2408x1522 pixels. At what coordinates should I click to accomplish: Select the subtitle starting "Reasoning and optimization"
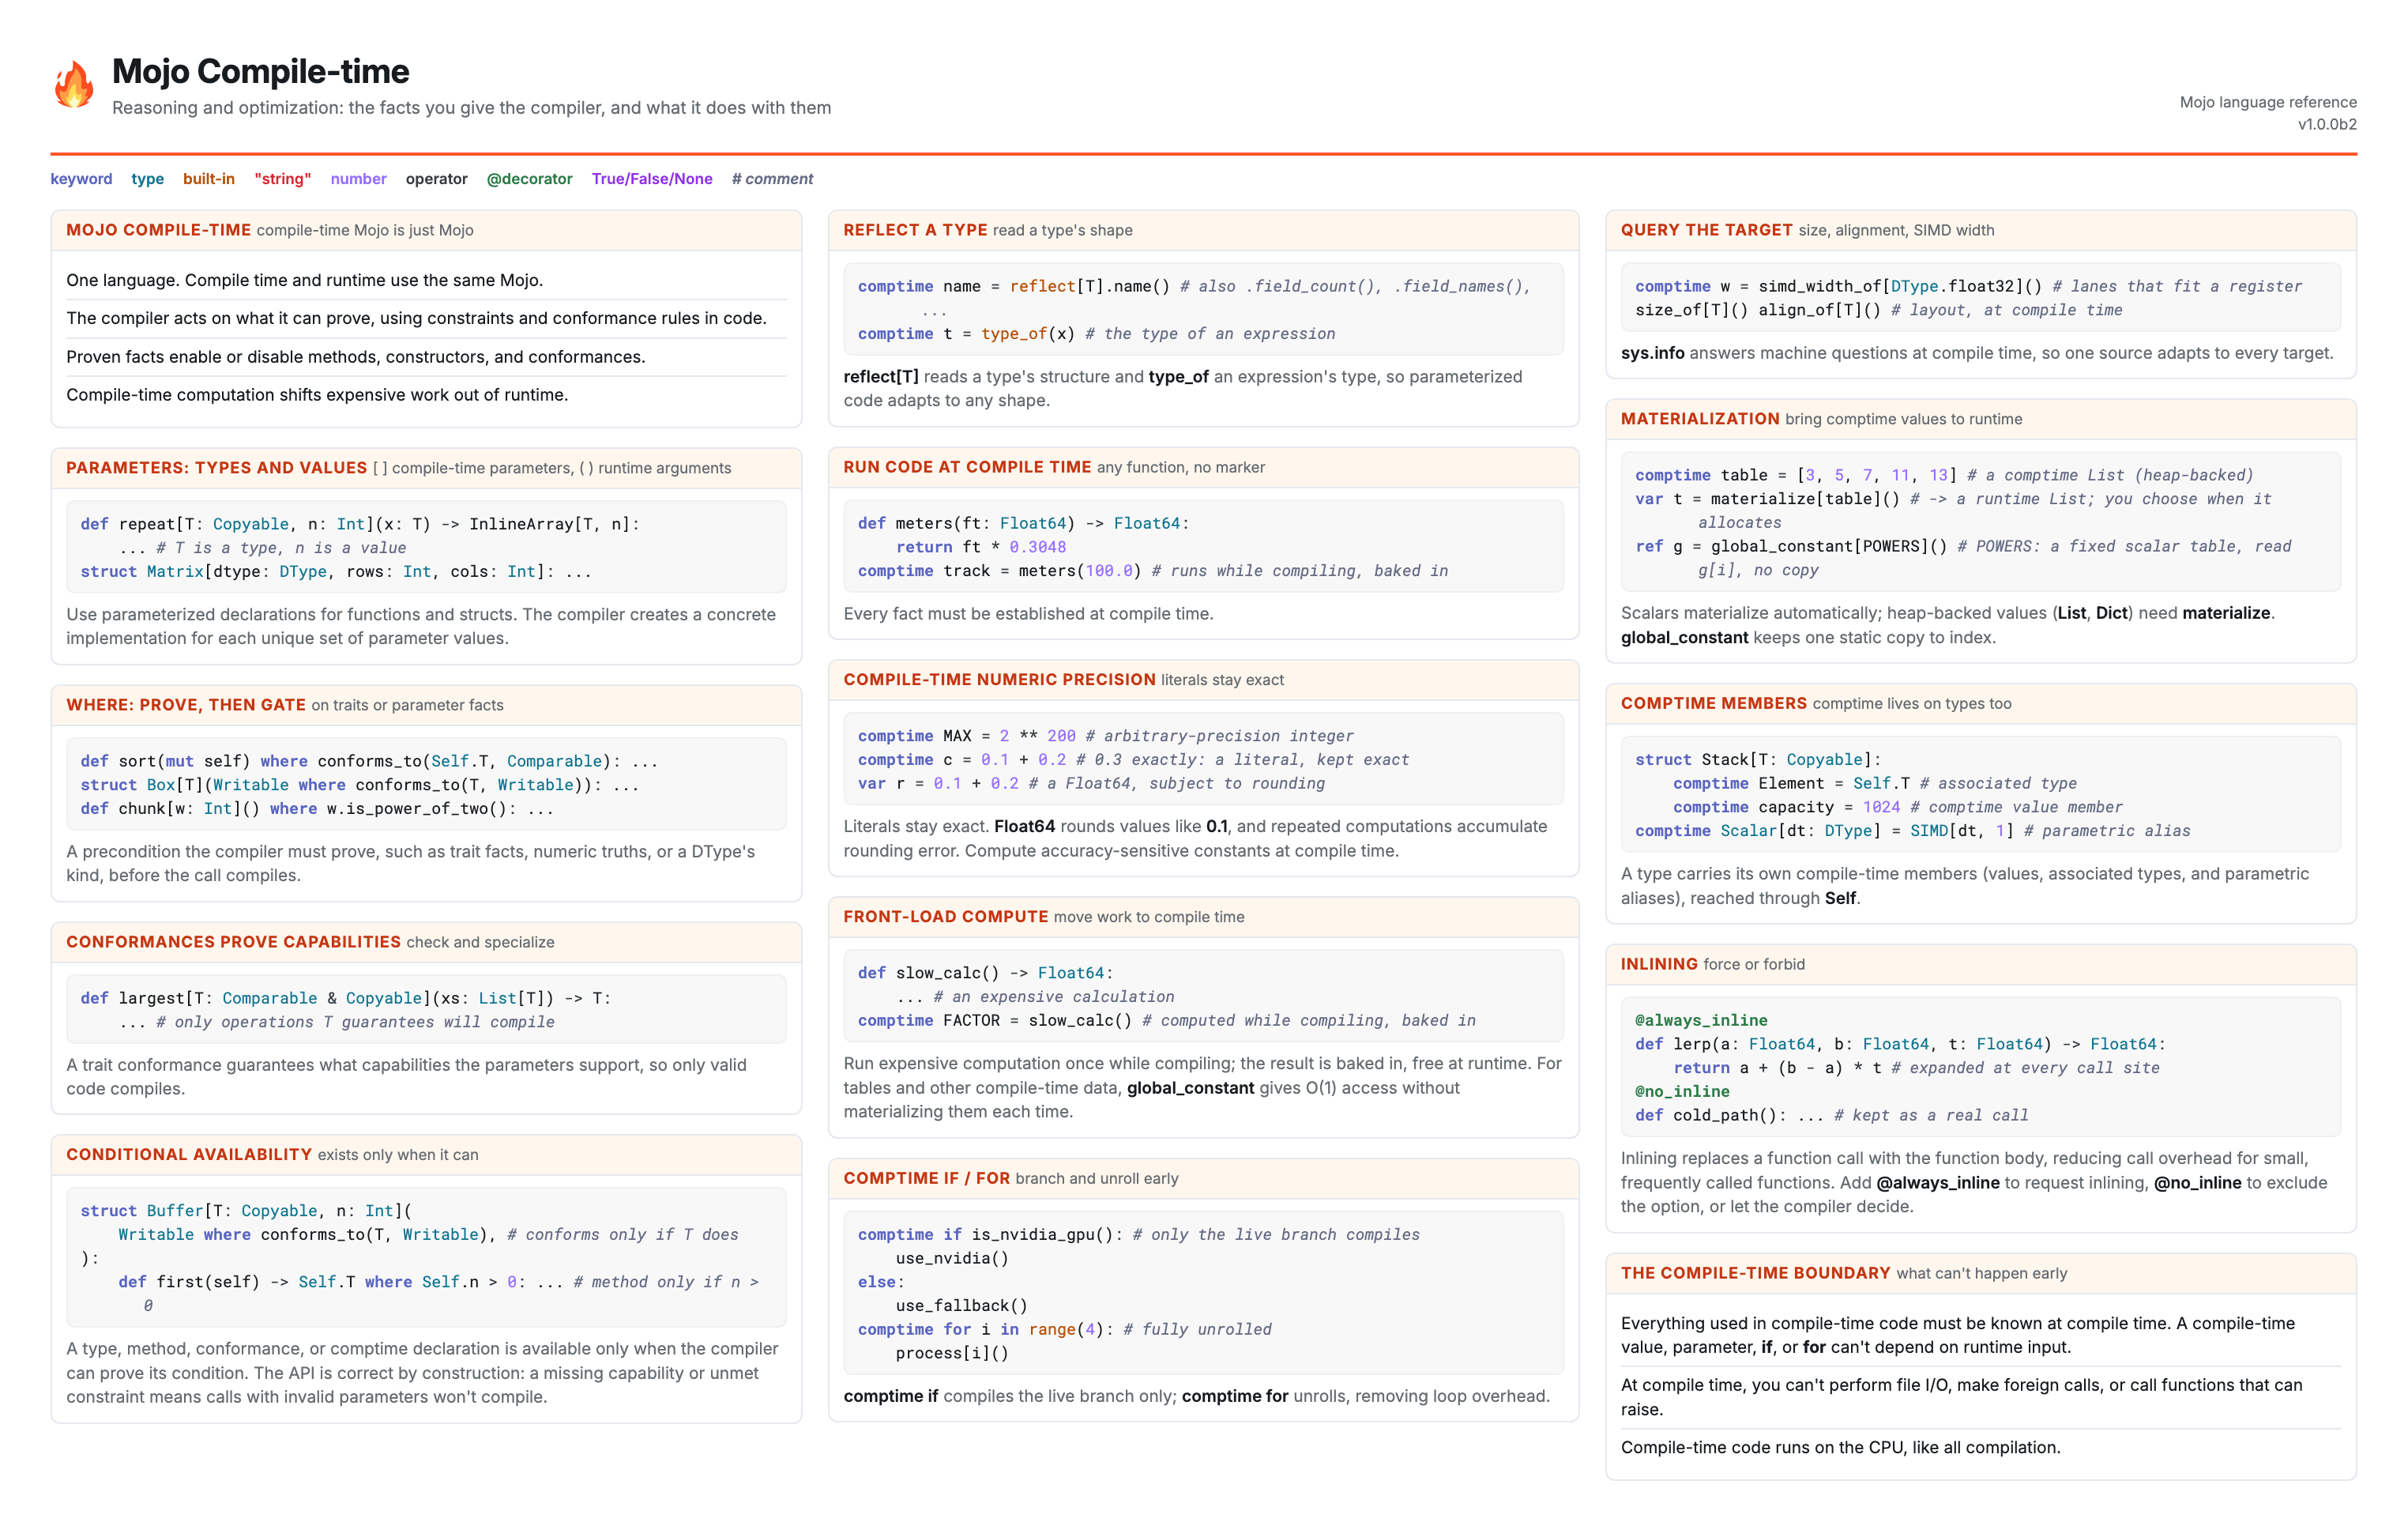471,108
